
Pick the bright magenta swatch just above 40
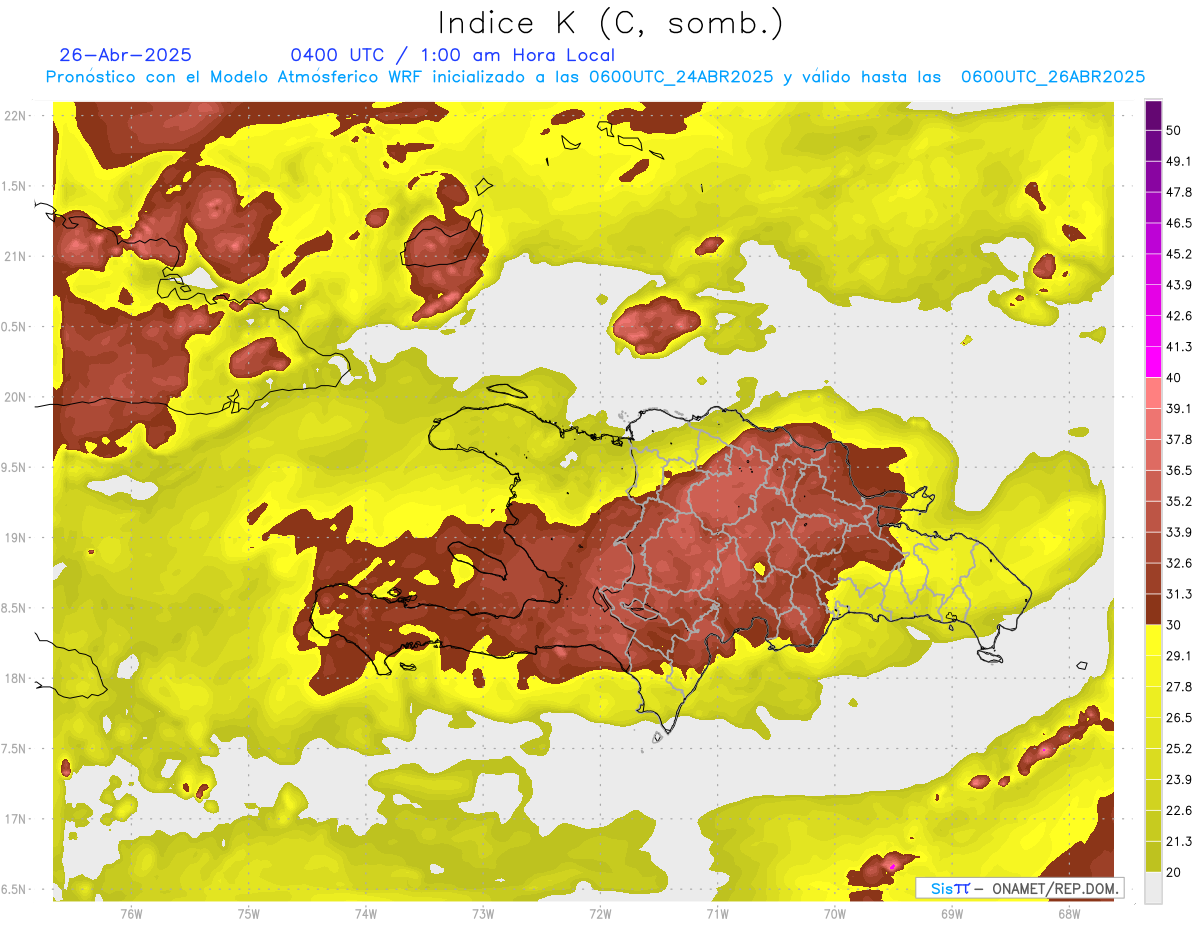click(x=1153, y=362)
